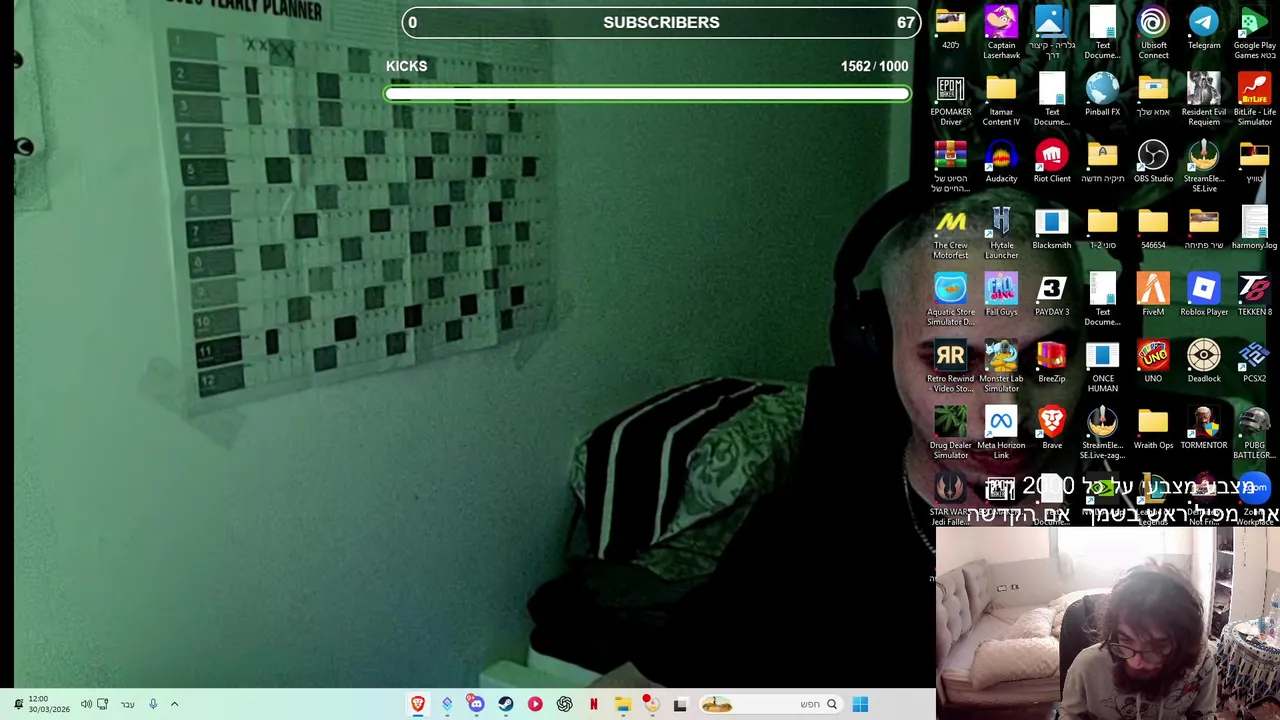Open the Resident Evil Requiem icon
The image size is (1280, 720).
pyautogui.click(x=1204, y=99)
